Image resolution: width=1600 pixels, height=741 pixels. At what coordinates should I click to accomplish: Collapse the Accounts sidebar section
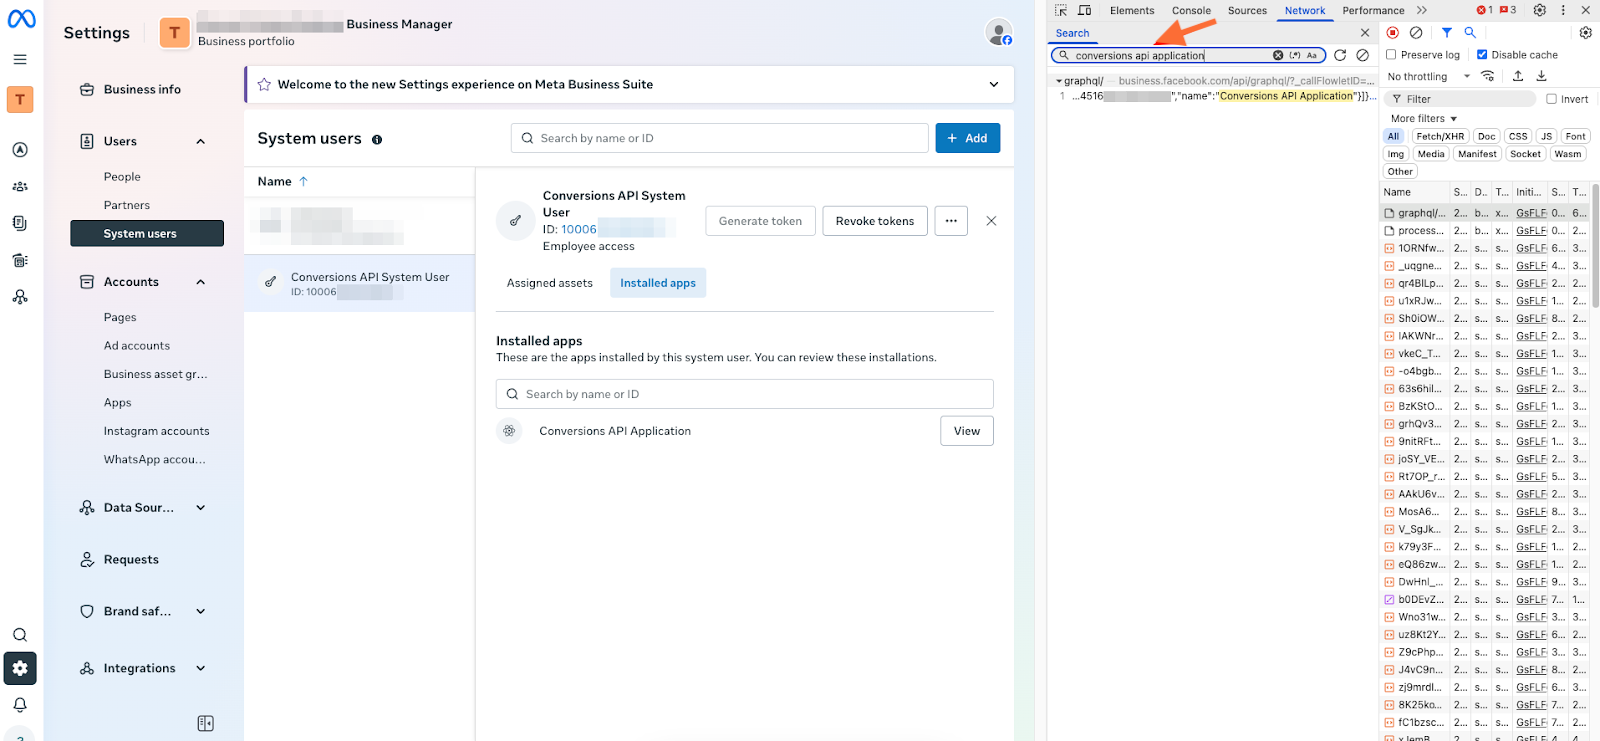point(201,282)
